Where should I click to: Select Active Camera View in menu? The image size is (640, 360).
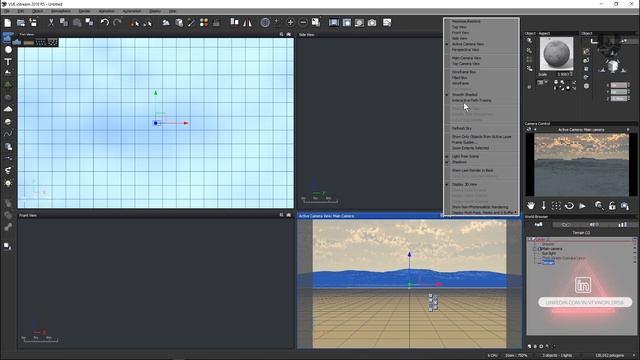[x=468, y=44]
